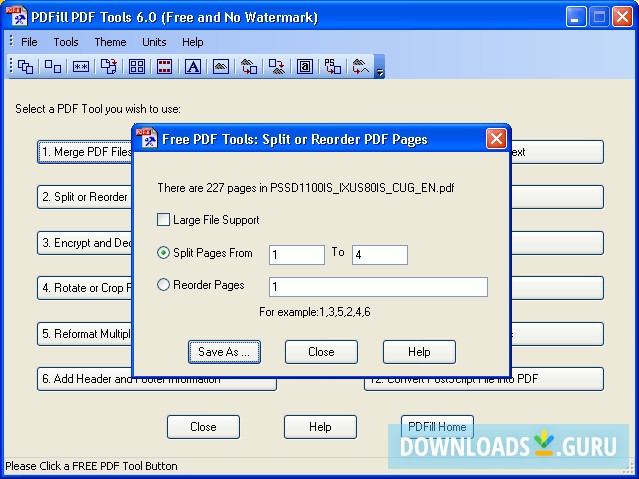Image resolution: width=639 pixels, height=479 pixels.
Task: Click the Reformat Multiple Pages grid icon
Action: click(137, 66)
